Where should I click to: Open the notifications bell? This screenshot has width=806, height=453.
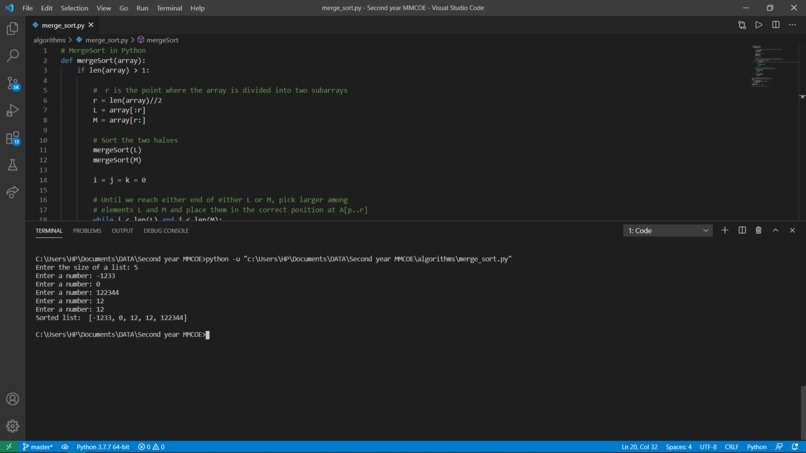click(x=795, y=447)
